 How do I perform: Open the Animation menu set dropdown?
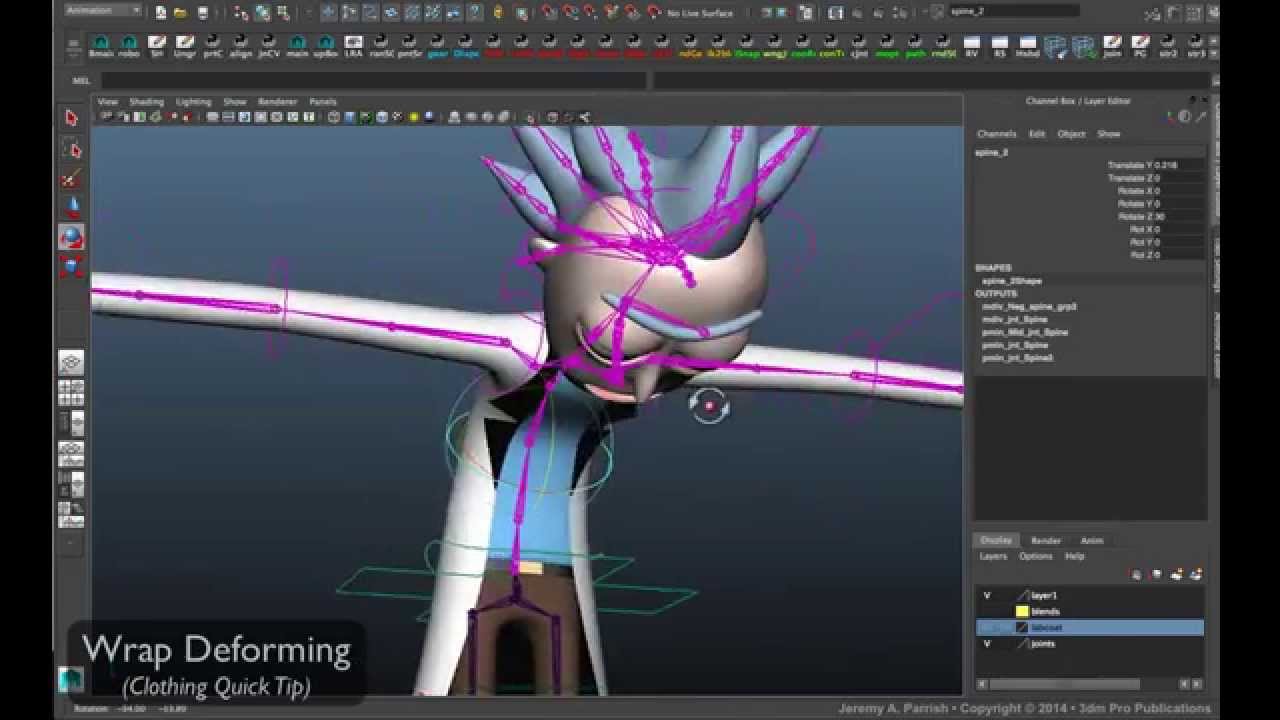[x=103, y=10]
